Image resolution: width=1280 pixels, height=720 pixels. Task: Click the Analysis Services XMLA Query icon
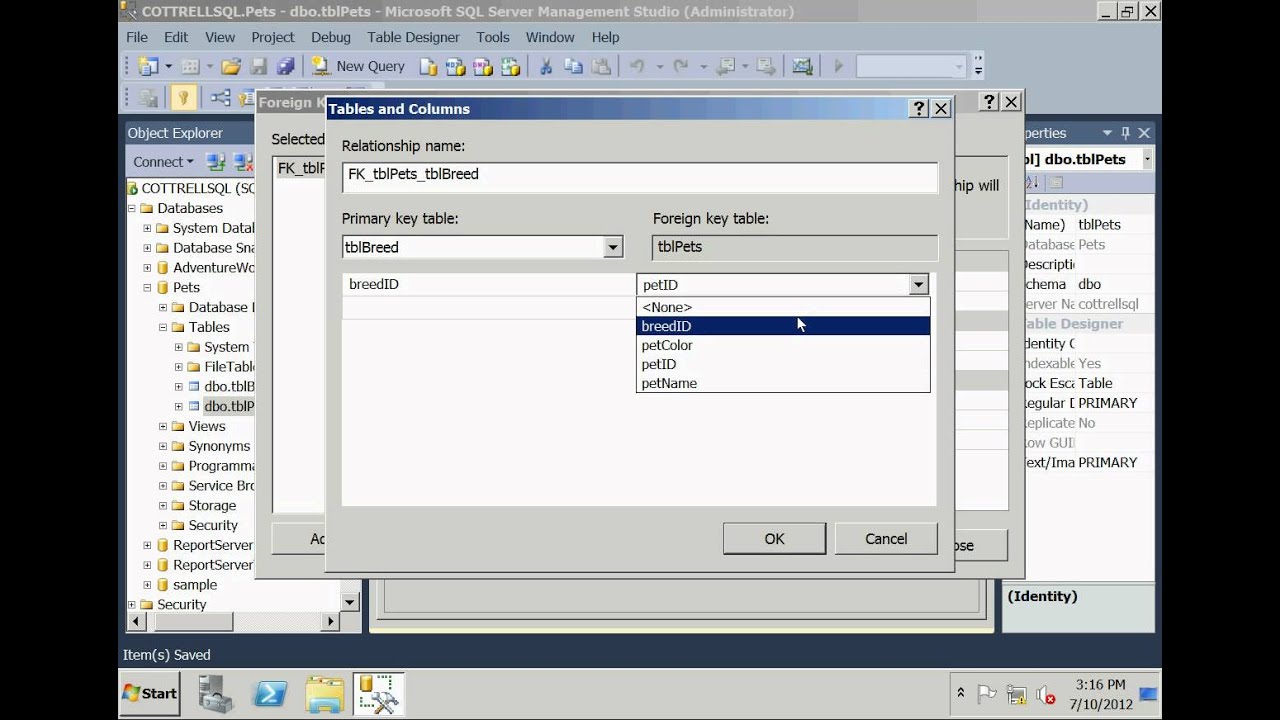click(x=511, y=66)
